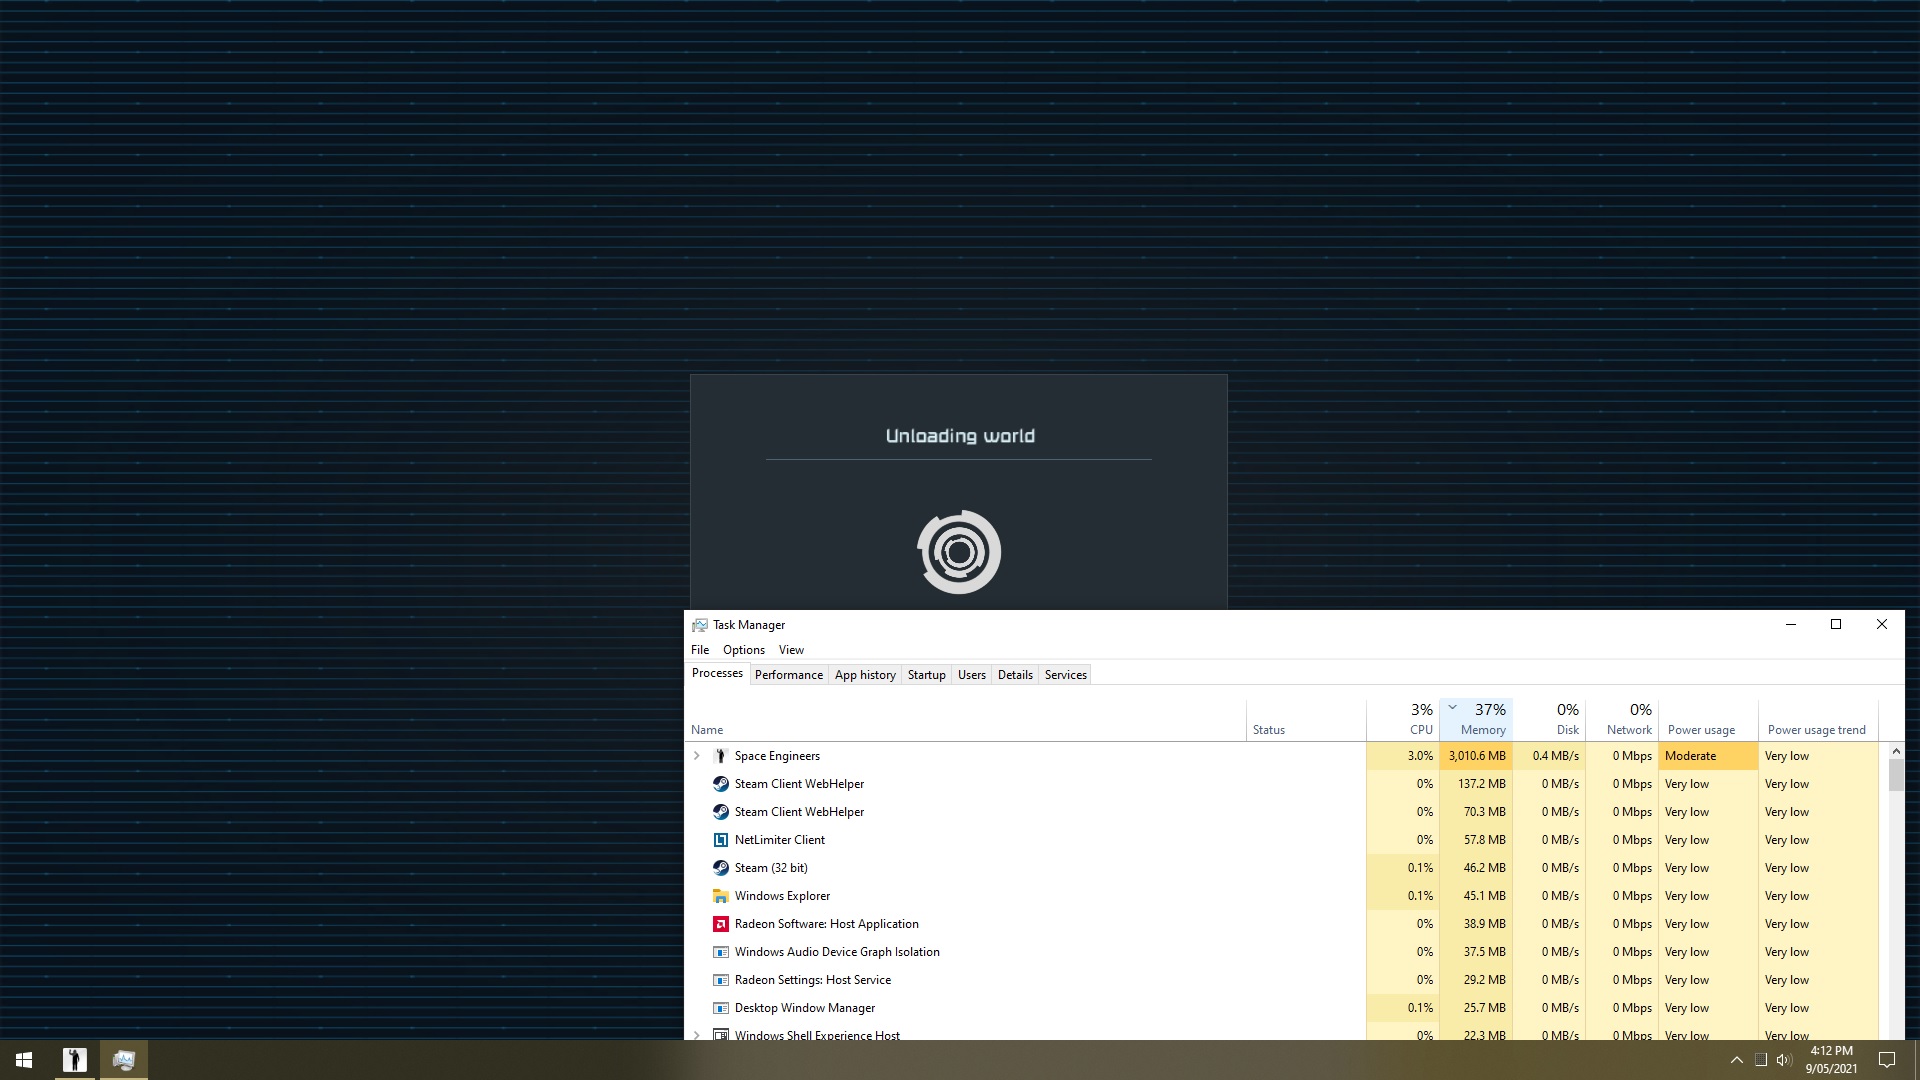1920x1080 pixels.
Task: Sort processes by the CPU column
Action: coord(1420,720)
